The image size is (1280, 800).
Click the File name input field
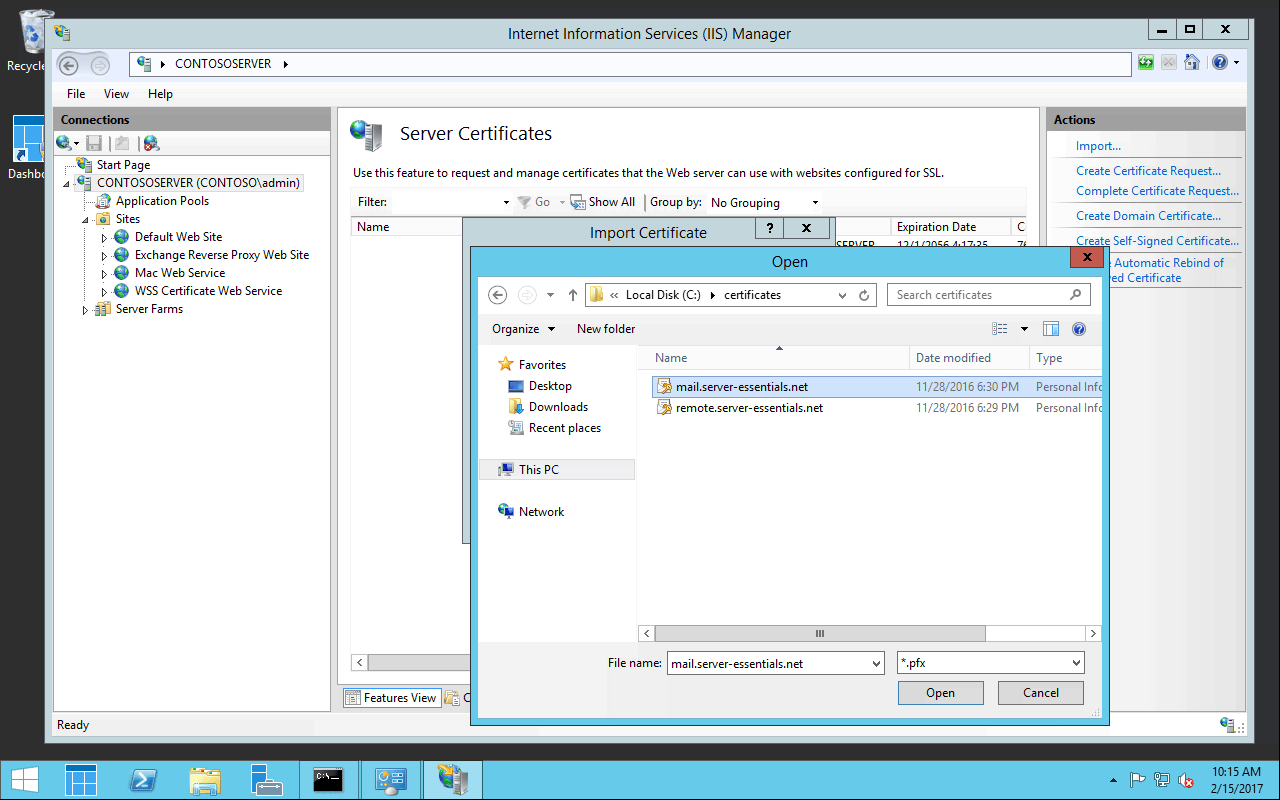[776, 663]
